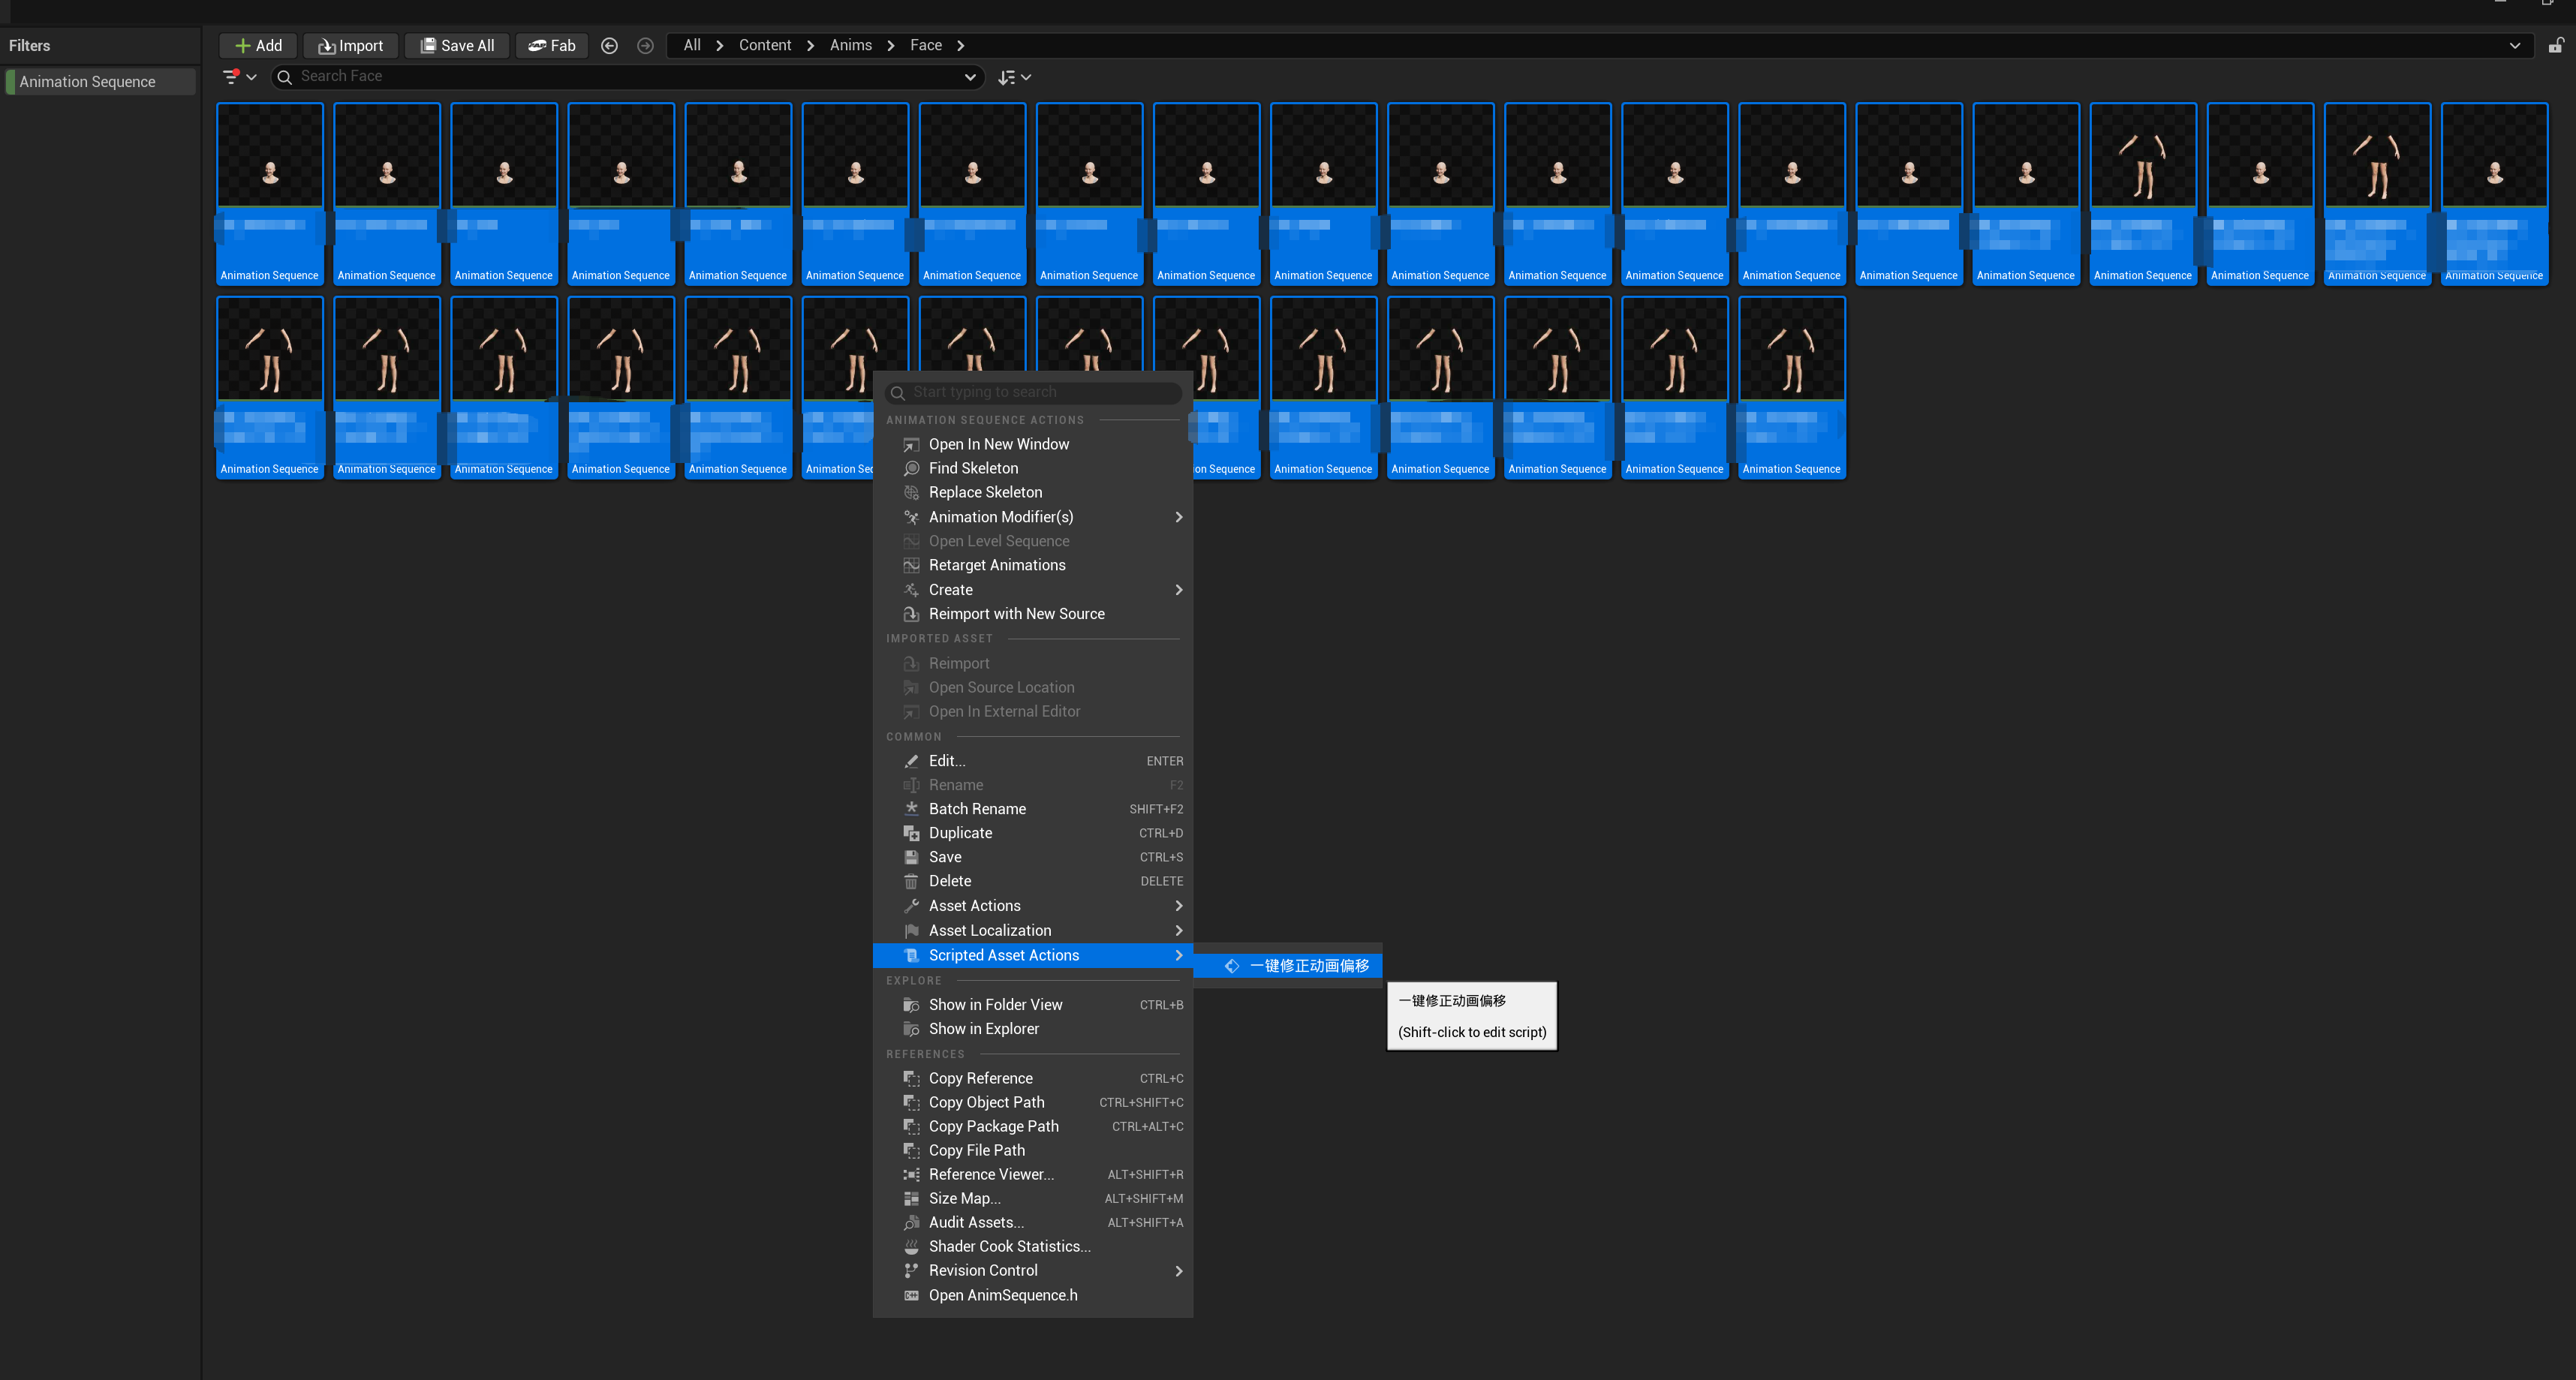Click the lock icon beside path bar
Screen dimensions: 2576x1380
2554,45
